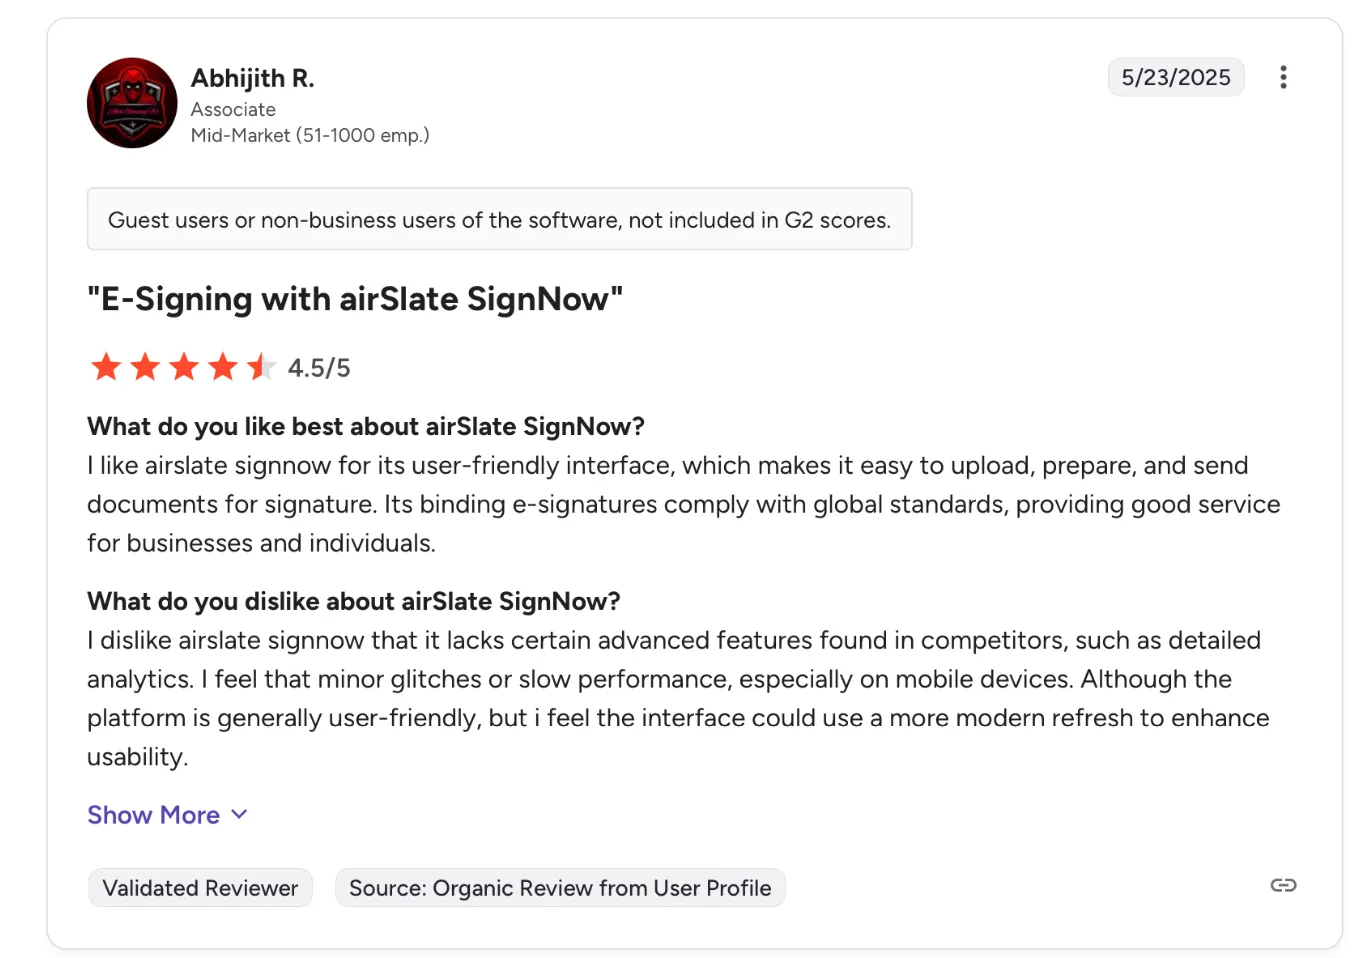Click the Source: Organic Review badge

tap(559, 887)
